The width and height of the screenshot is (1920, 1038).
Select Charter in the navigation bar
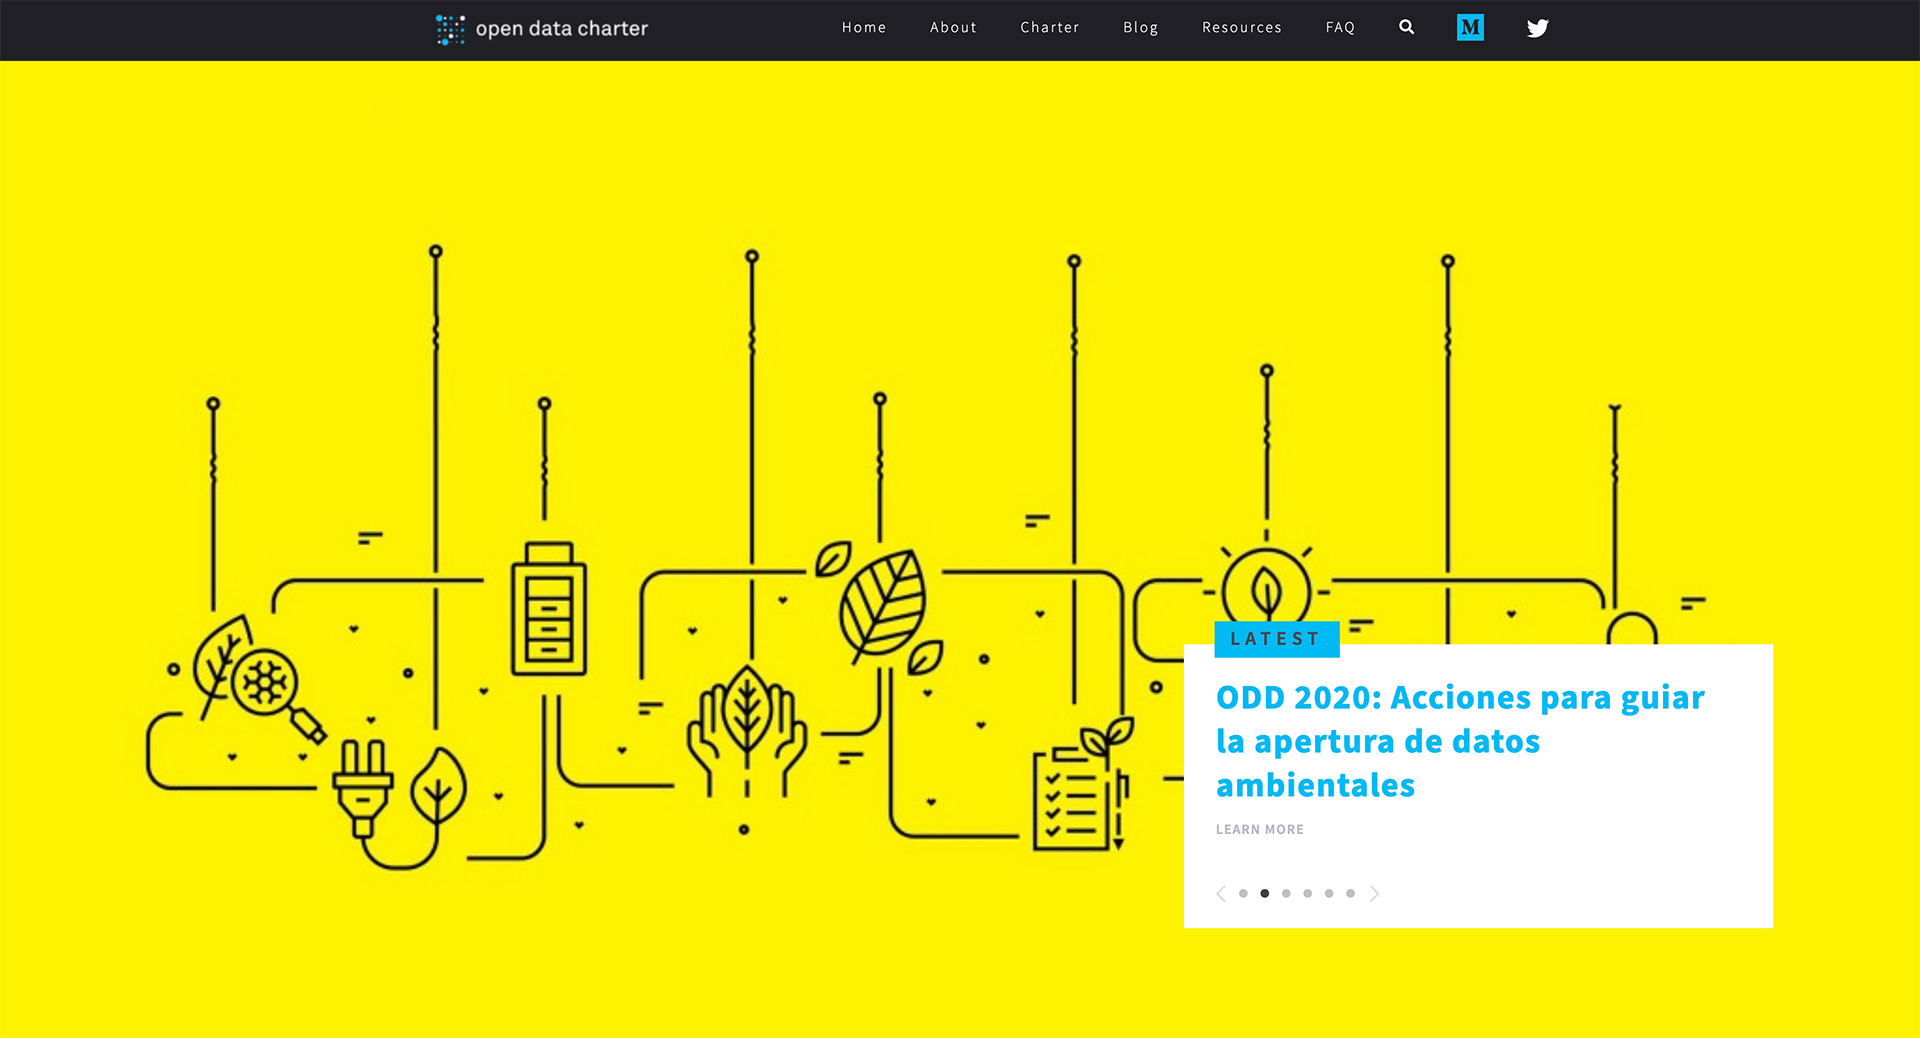[x=1049, y=28]
